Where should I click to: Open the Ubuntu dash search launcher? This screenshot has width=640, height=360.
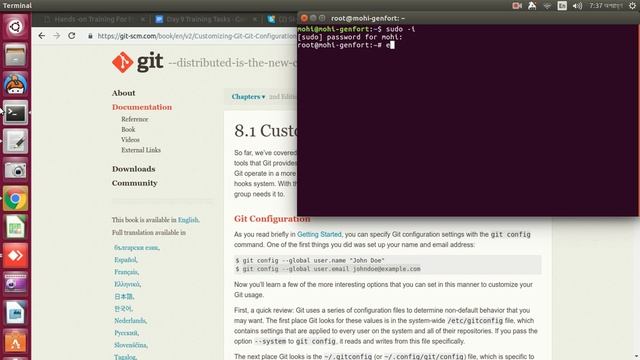pyautogui.click(x=16, y=27)
